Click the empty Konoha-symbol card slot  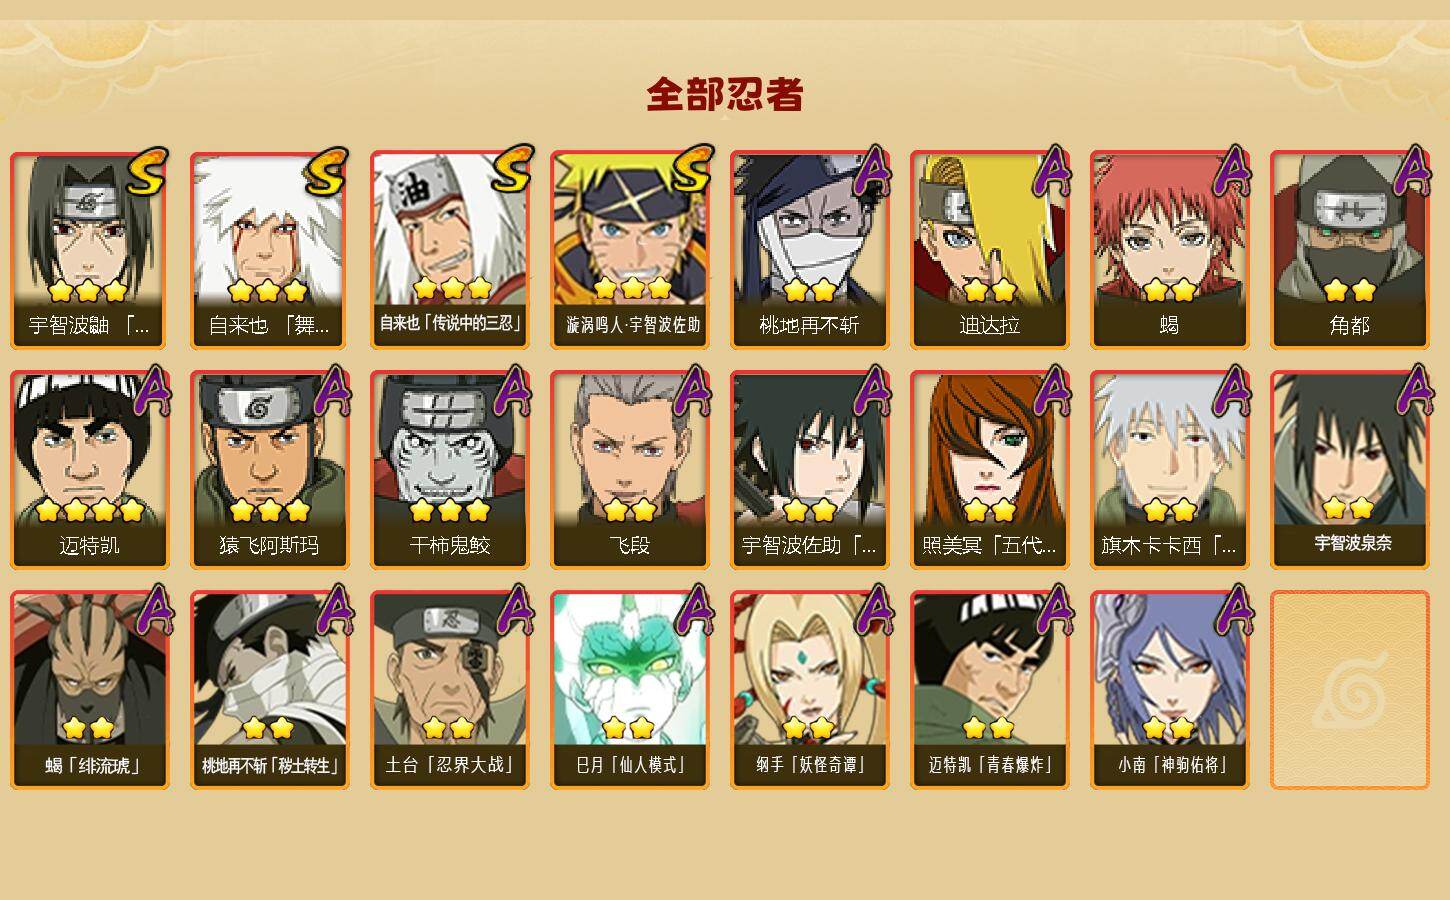coord(1349,690)
